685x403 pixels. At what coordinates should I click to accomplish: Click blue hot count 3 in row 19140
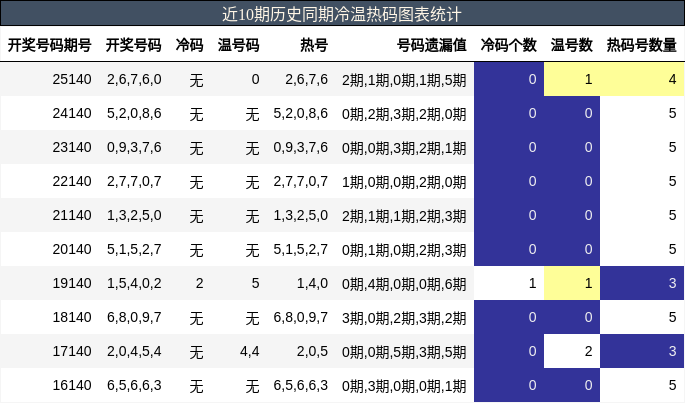[642, 283]
